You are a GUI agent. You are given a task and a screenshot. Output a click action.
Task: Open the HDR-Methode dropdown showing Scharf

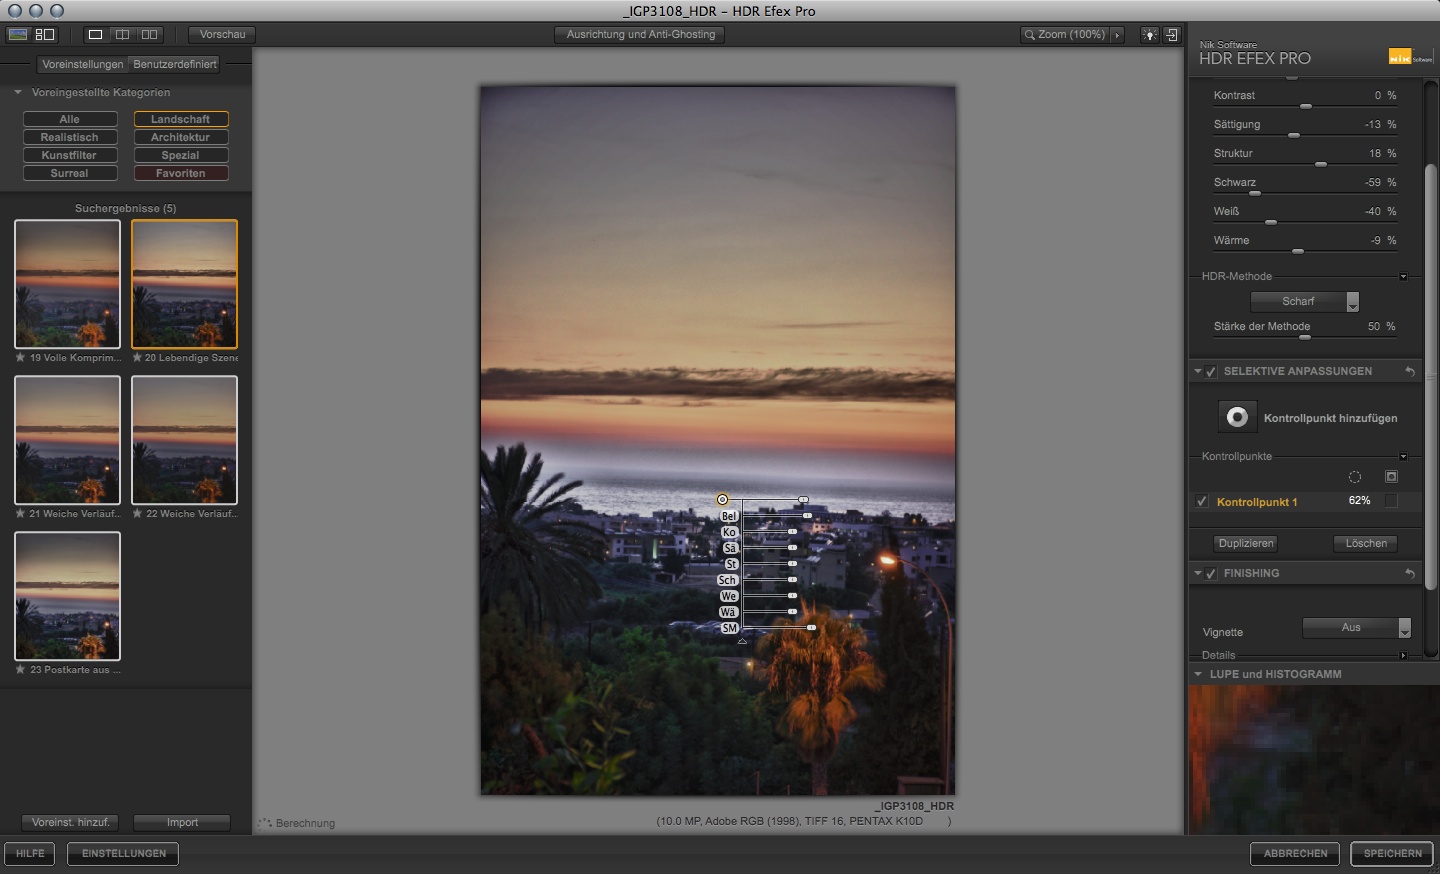coord(1304,301)
